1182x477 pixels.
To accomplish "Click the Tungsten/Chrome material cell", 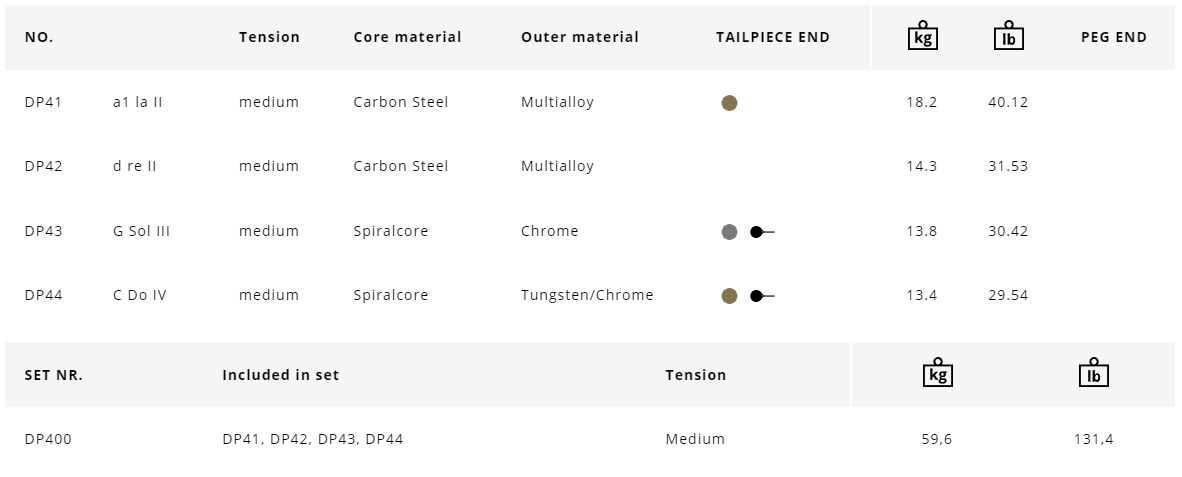I will click(586, 295).
